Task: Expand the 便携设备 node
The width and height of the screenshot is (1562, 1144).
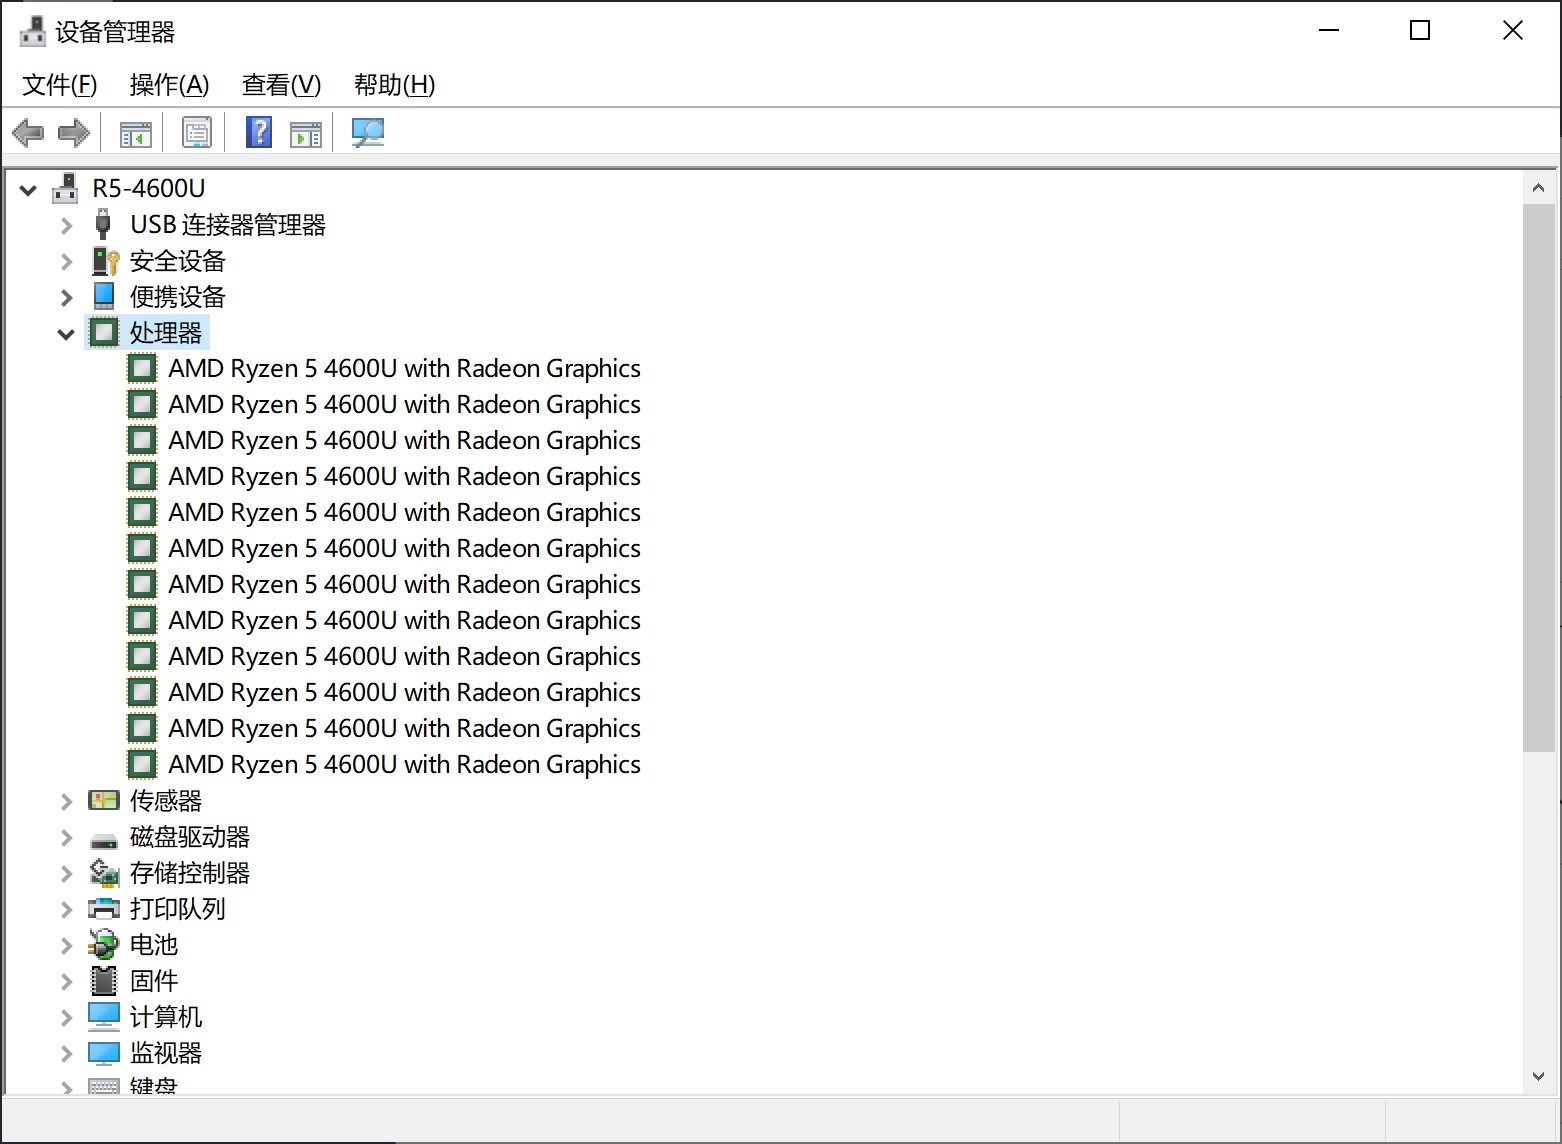Action: [66, 297]
